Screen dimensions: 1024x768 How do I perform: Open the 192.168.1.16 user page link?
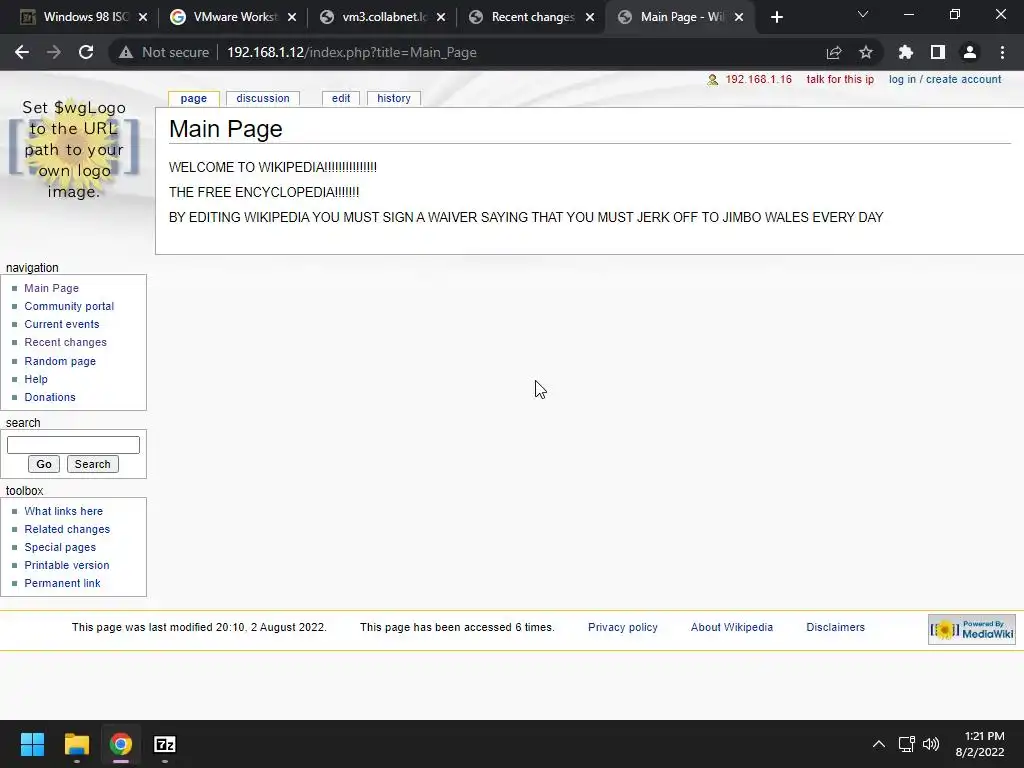pos(758,79)
